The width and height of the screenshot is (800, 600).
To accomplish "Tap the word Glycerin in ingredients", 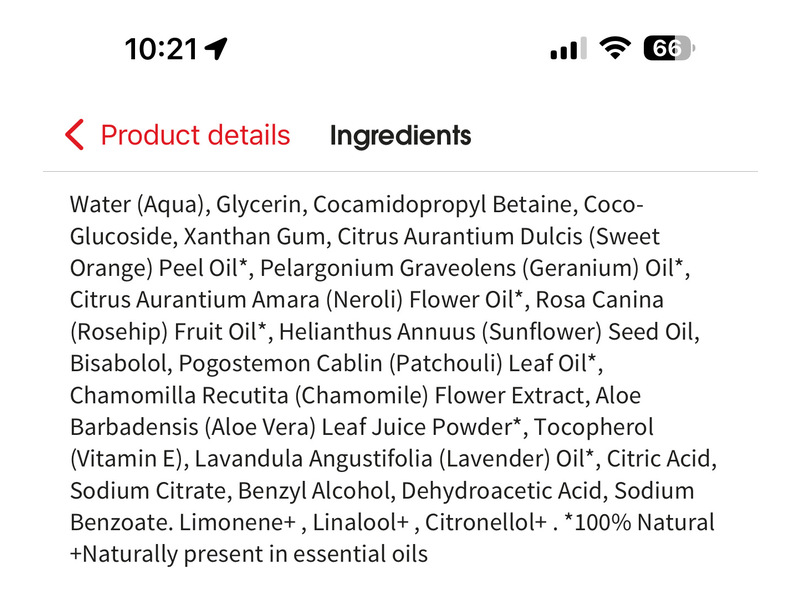I will [x=260, y=205].
